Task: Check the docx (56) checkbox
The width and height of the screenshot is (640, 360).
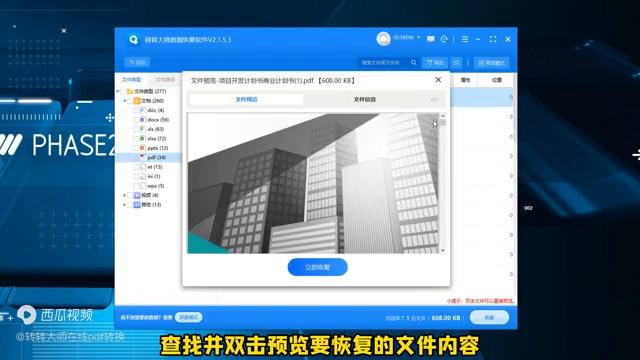Action: point(136,120)
